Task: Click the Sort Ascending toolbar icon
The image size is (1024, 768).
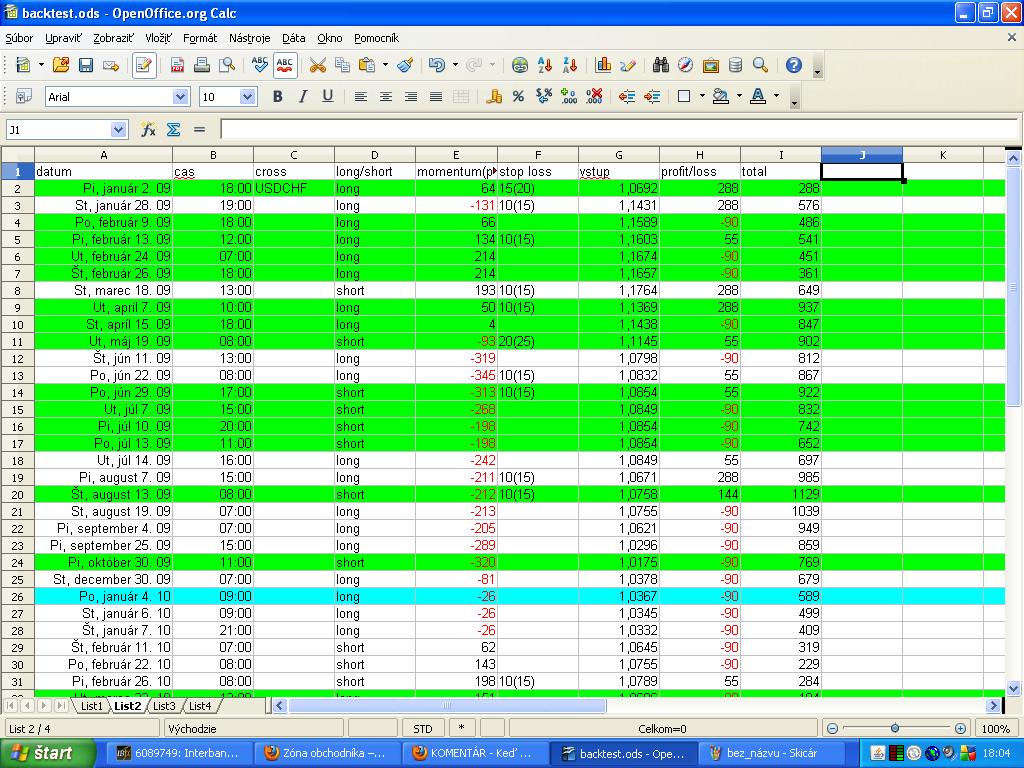Action: click(x=545, y=66)
